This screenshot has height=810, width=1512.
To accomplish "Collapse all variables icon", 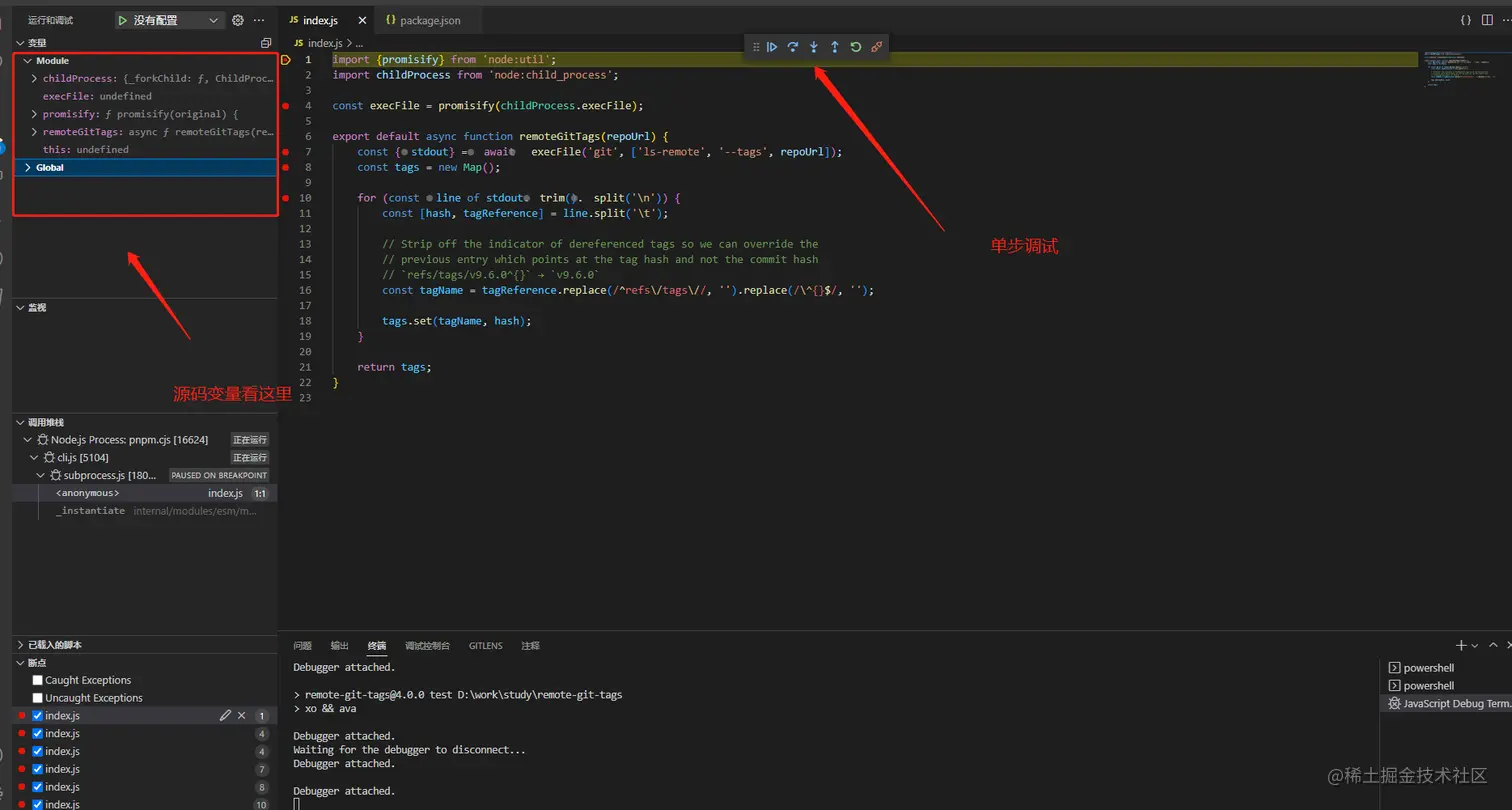I will click(x=266, y=43).
